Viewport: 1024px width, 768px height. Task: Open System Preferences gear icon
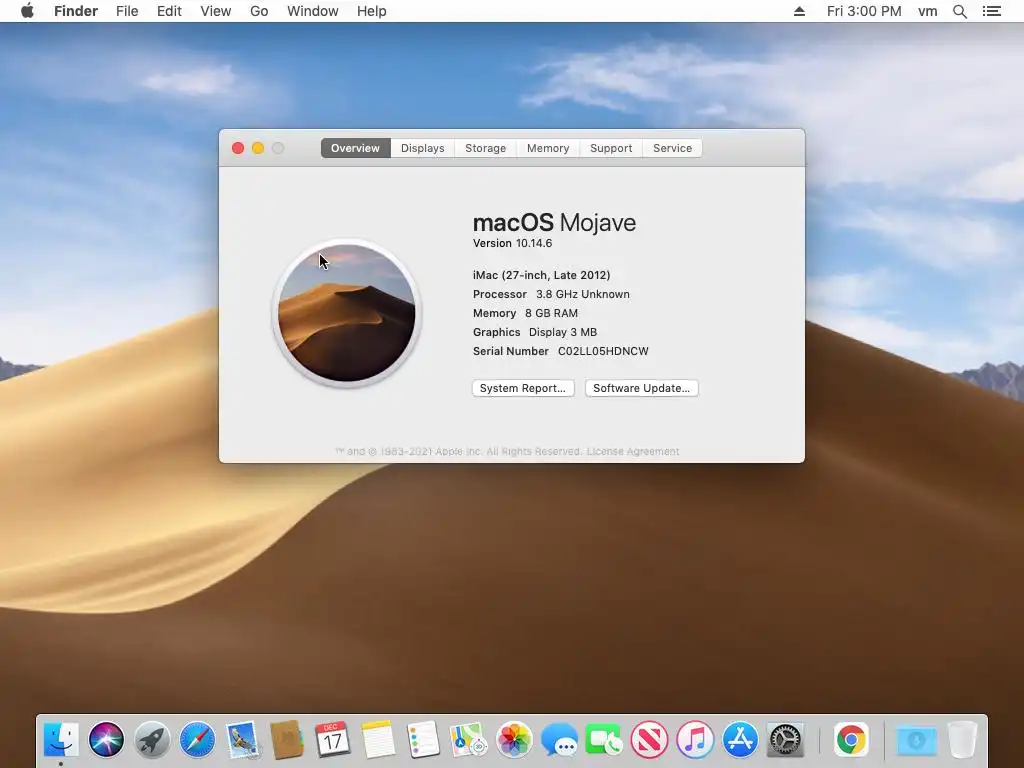785,740
